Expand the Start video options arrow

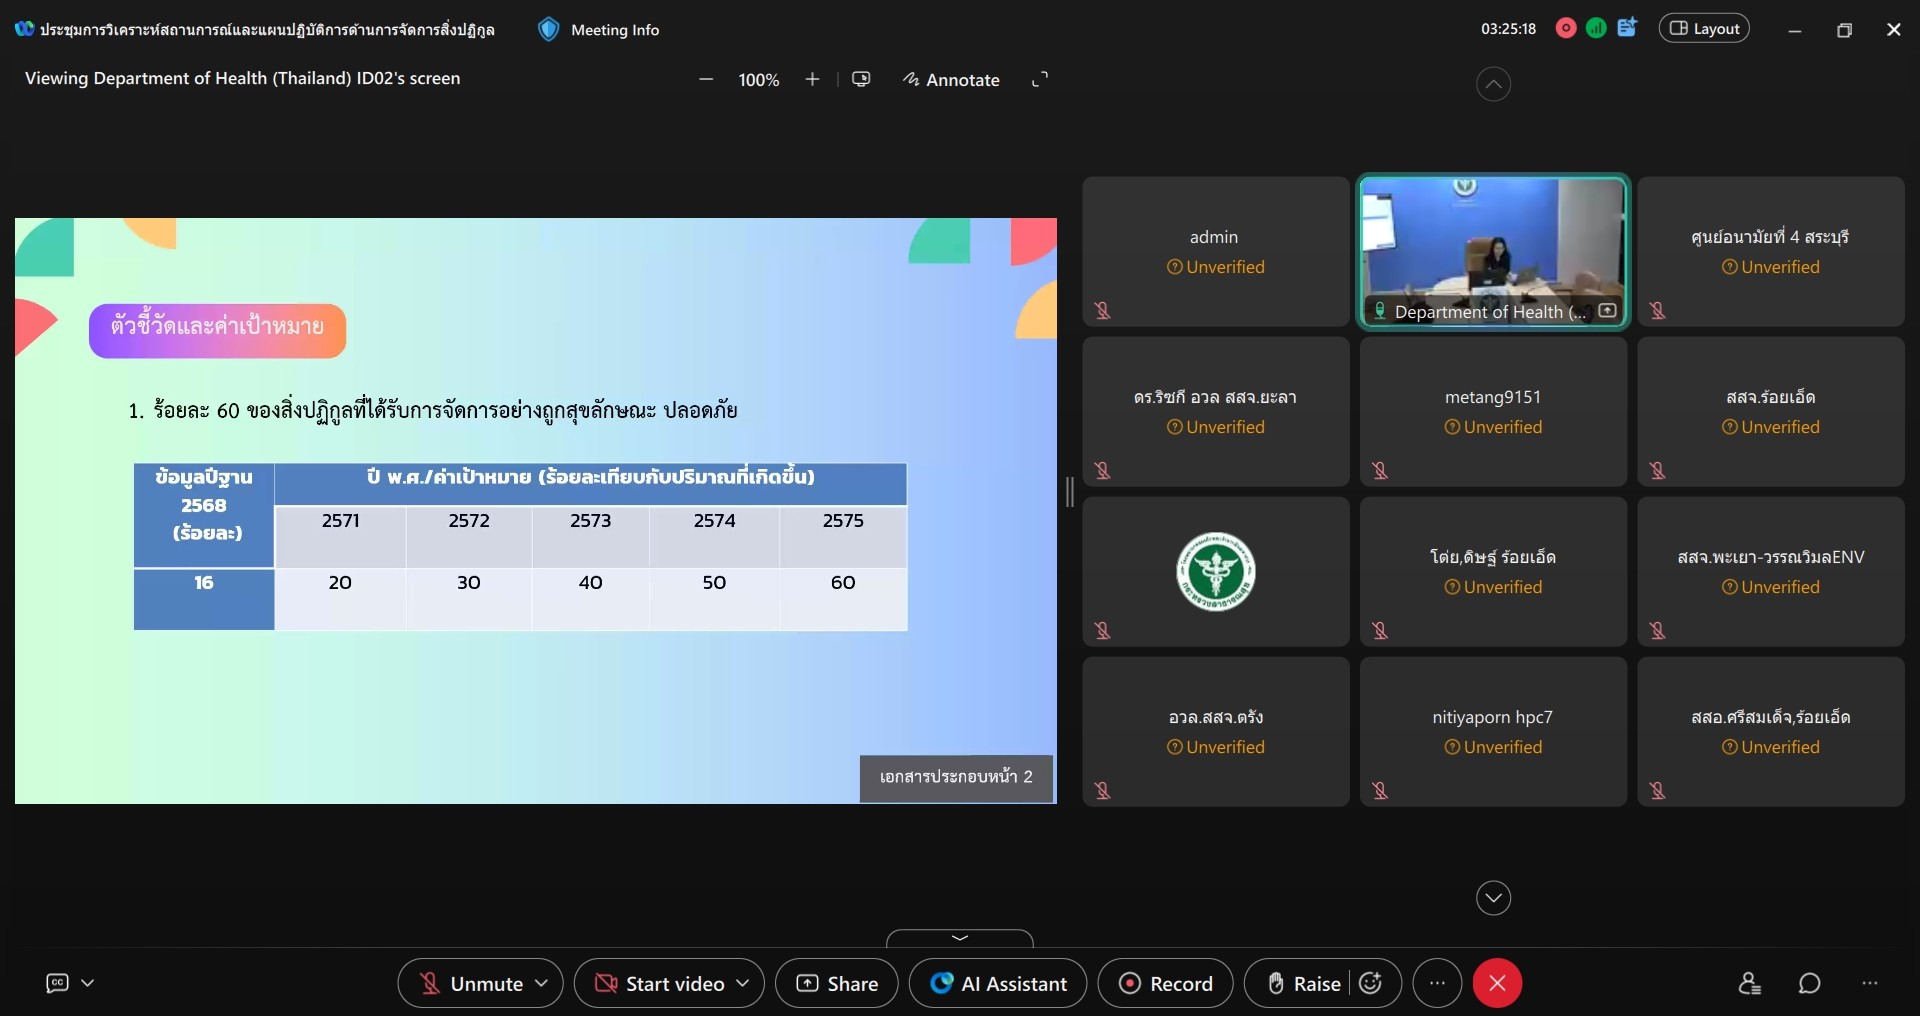pyautogui.click(x=743, y=984)
